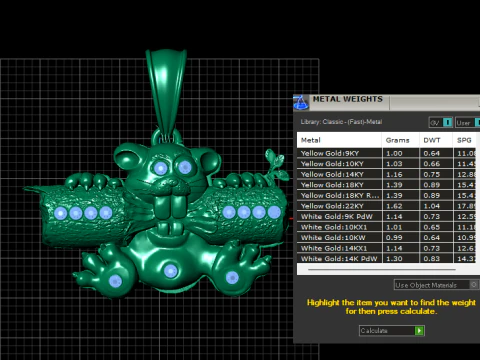Select the pendant bail in the viewport
This screenshot has width=480, height=360.
tap(166, 90)
